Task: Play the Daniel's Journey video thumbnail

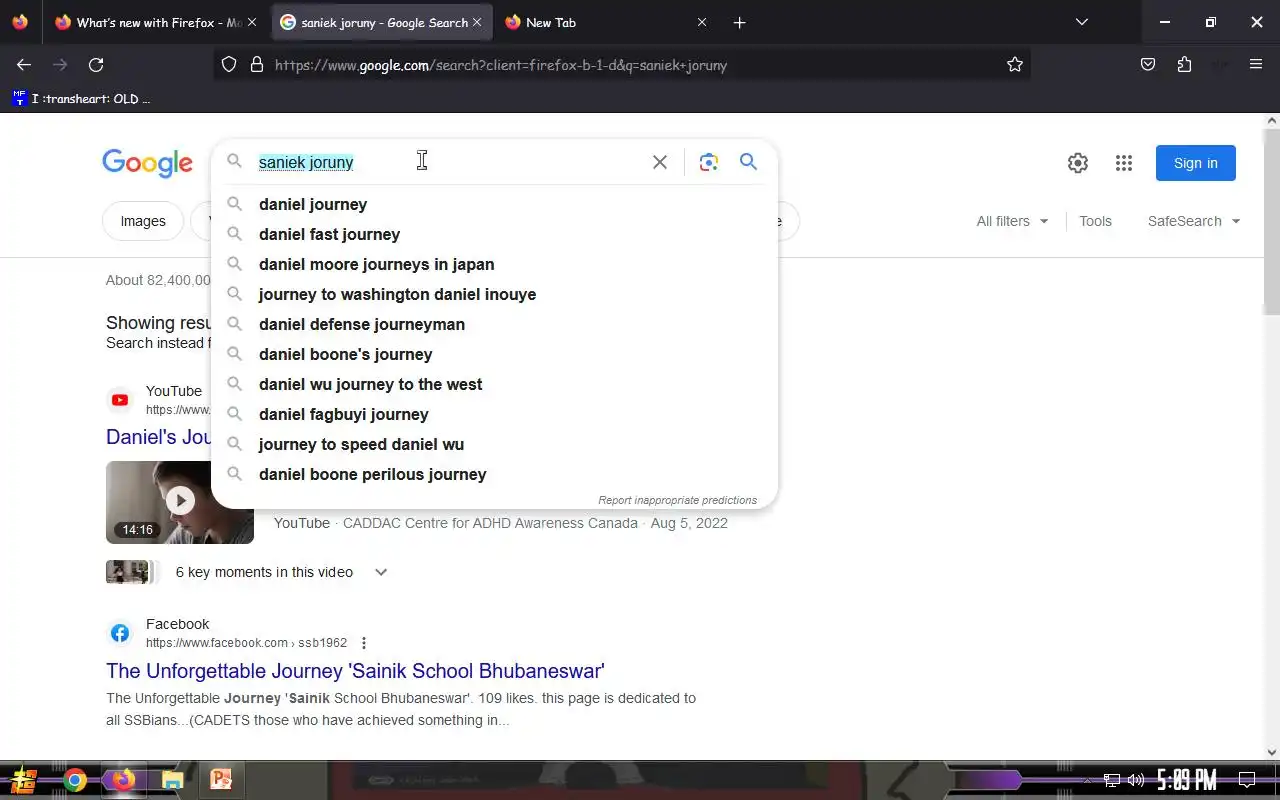Action: [x=180, y=502]
